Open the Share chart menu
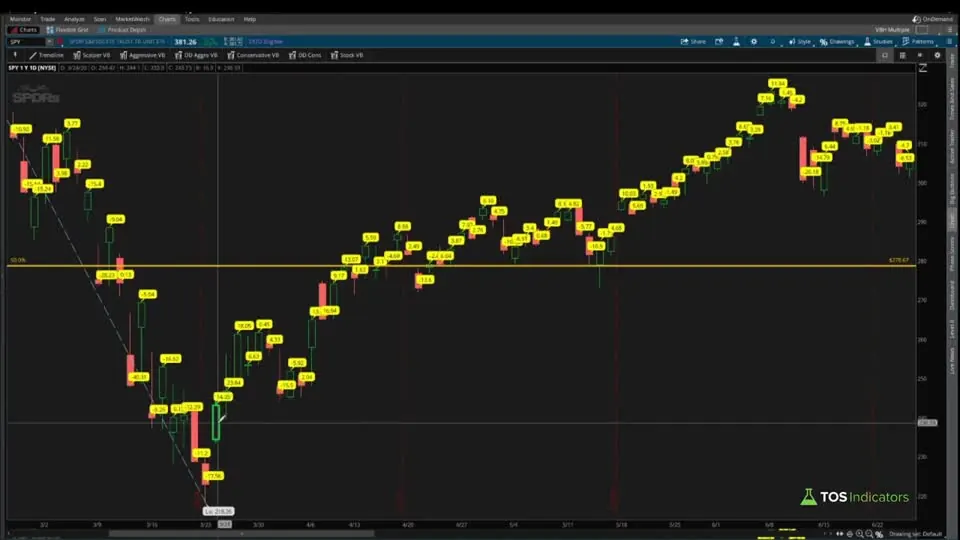 [693, 42]
